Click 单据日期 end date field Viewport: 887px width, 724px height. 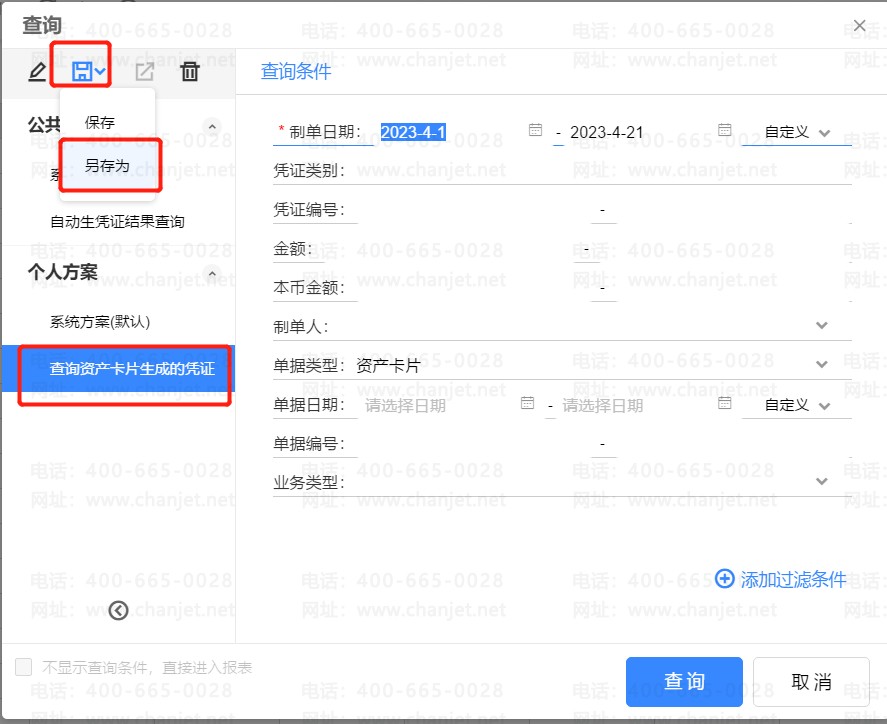point(635,405)
